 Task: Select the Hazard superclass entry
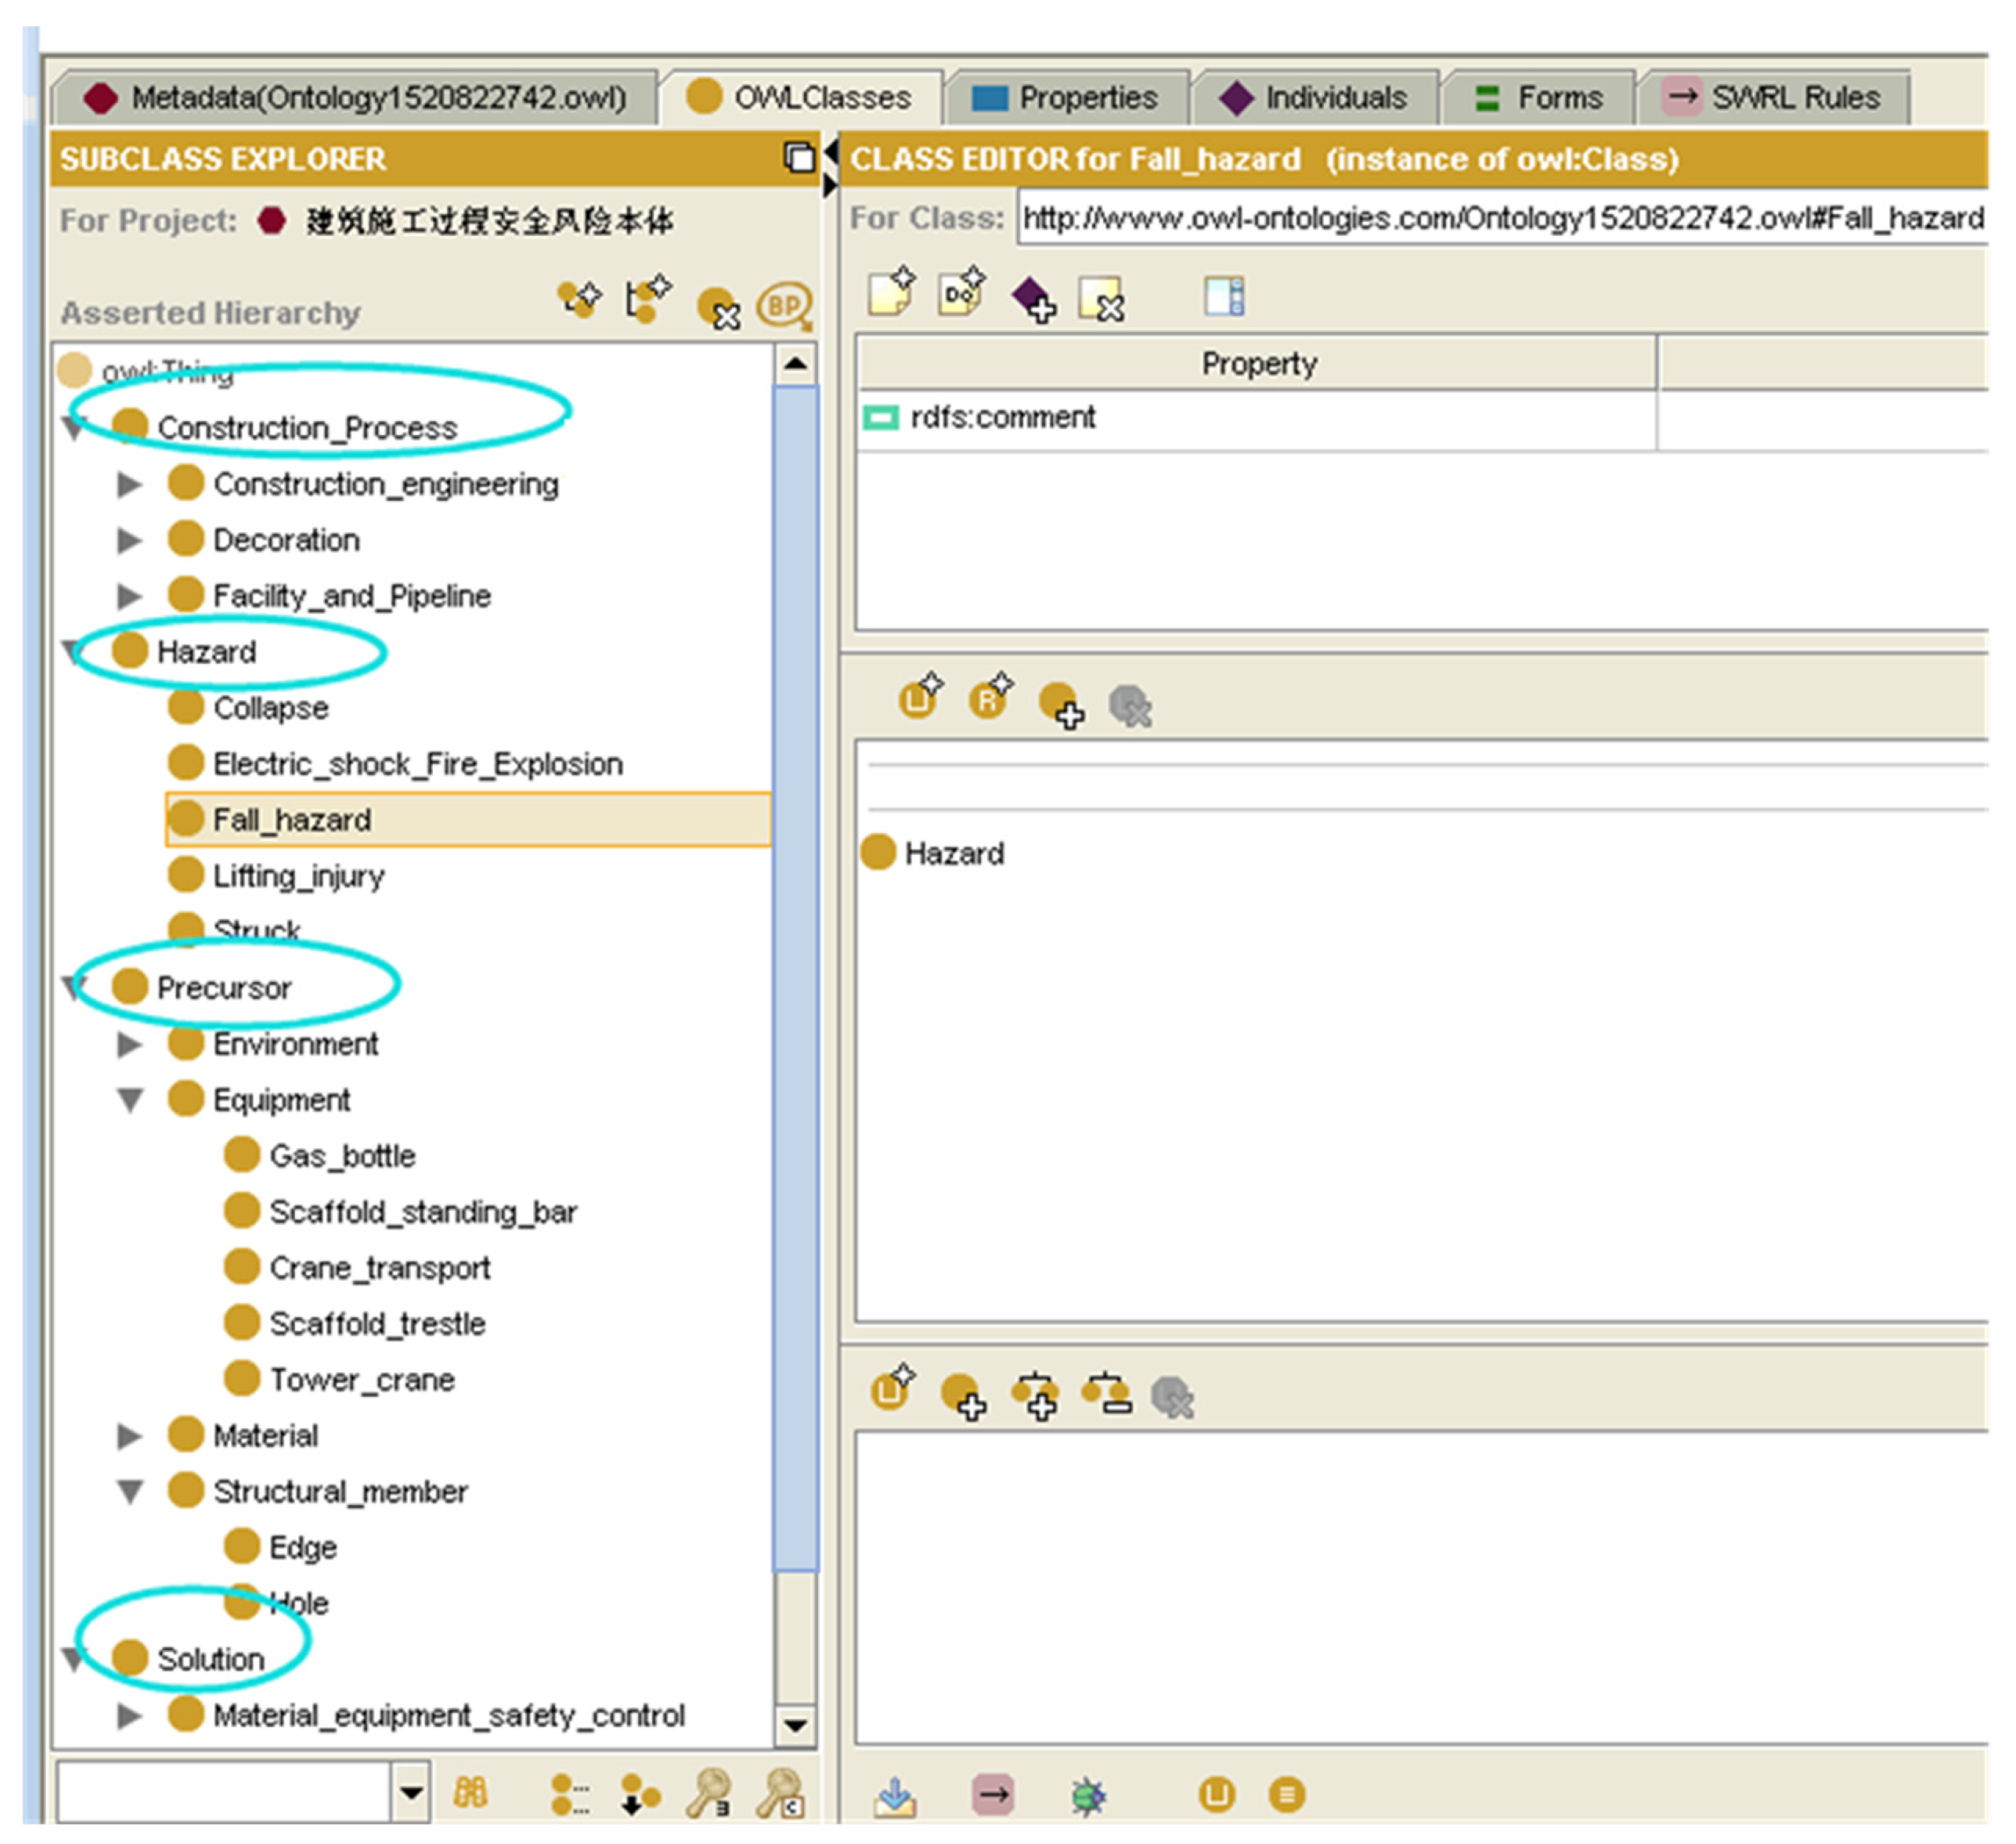point(953,853)
